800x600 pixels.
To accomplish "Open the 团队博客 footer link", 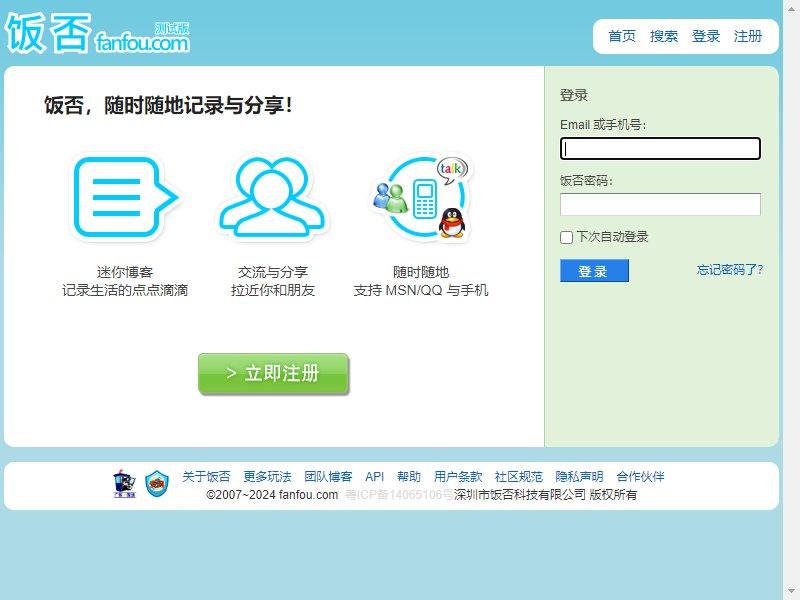I will [x=328, y=477].
